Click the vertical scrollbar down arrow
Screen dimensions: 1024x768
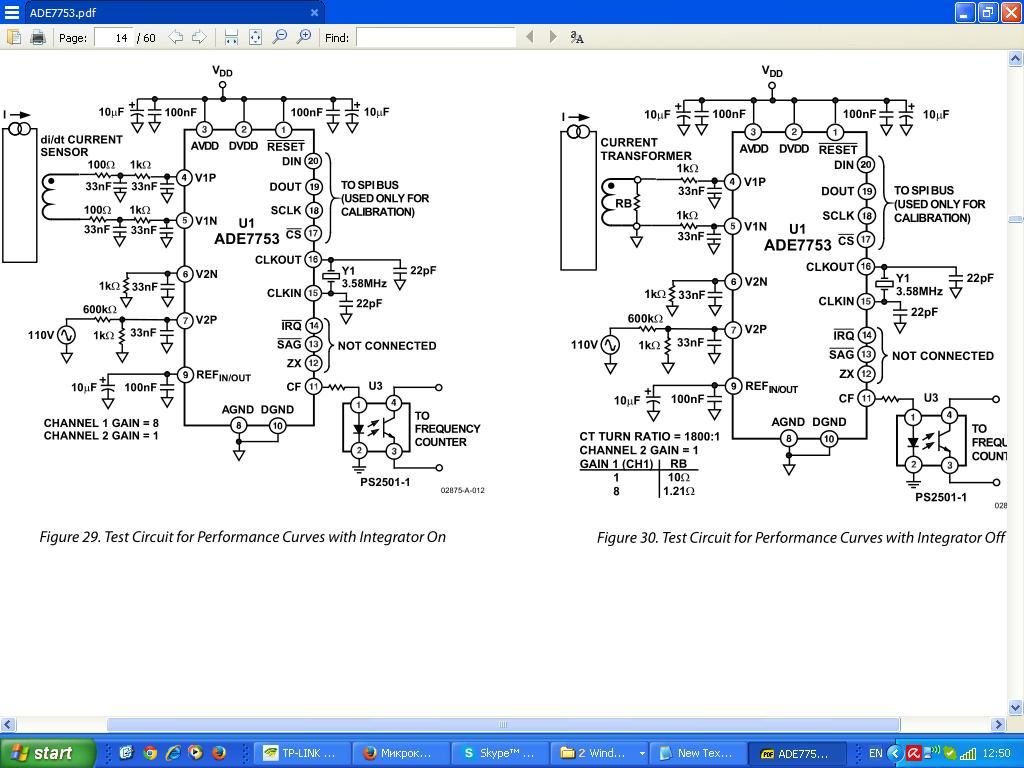(x=1016, y=707)
